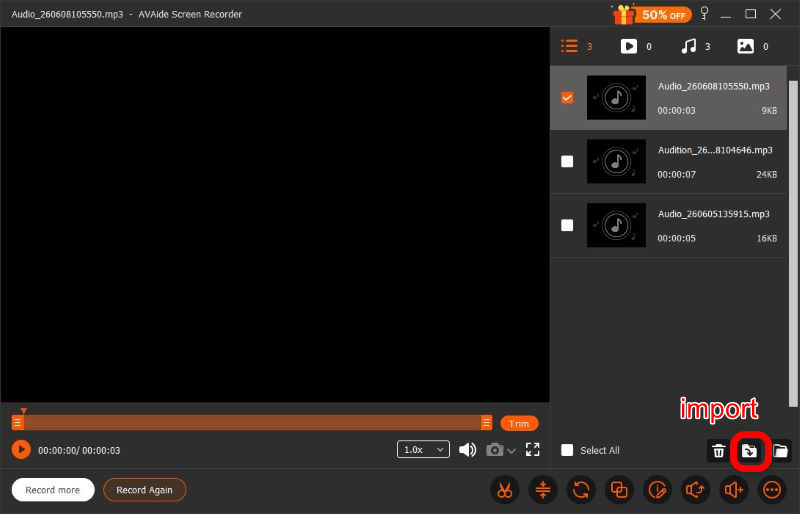The height and width of the screenshot is (514, 800).
Task: Show image snapshots tab
Action: point(753,46)
